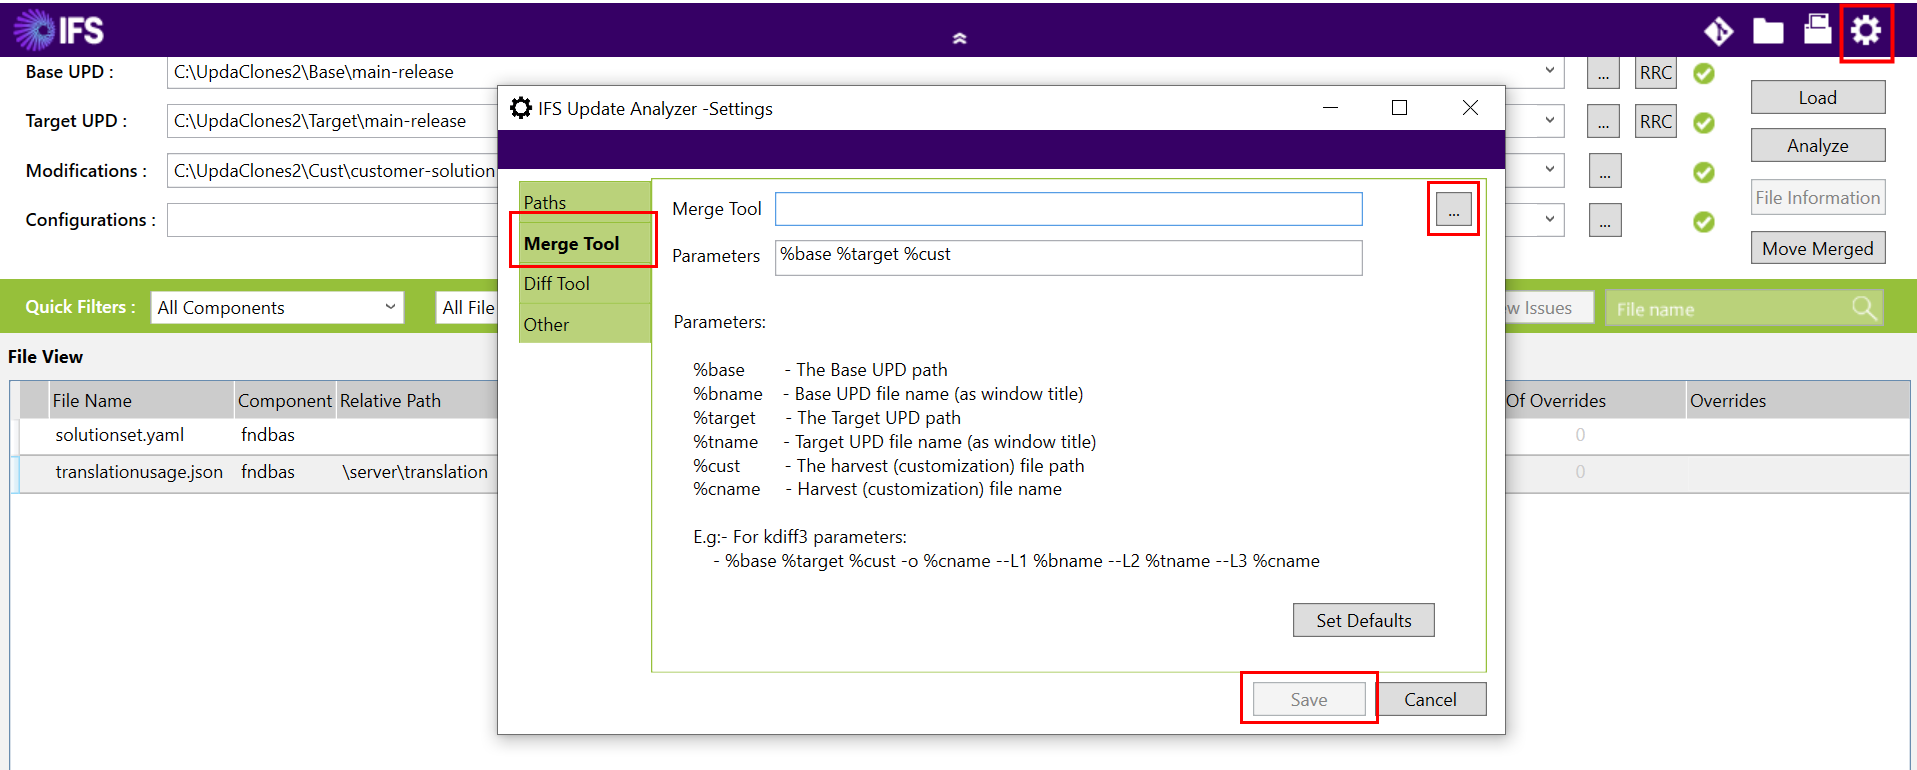Focus the Merge Tool path field

[1068, 209]
